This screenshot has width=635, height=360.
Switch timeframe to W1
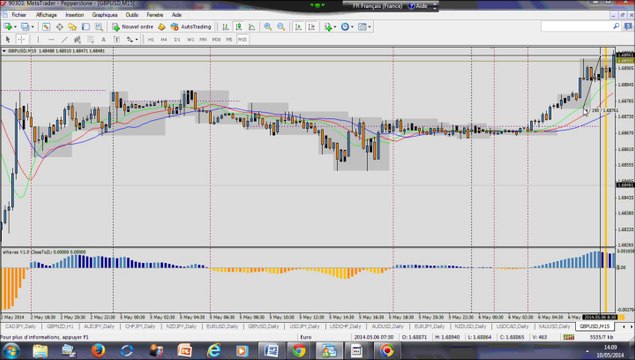[x=190, y=39]
